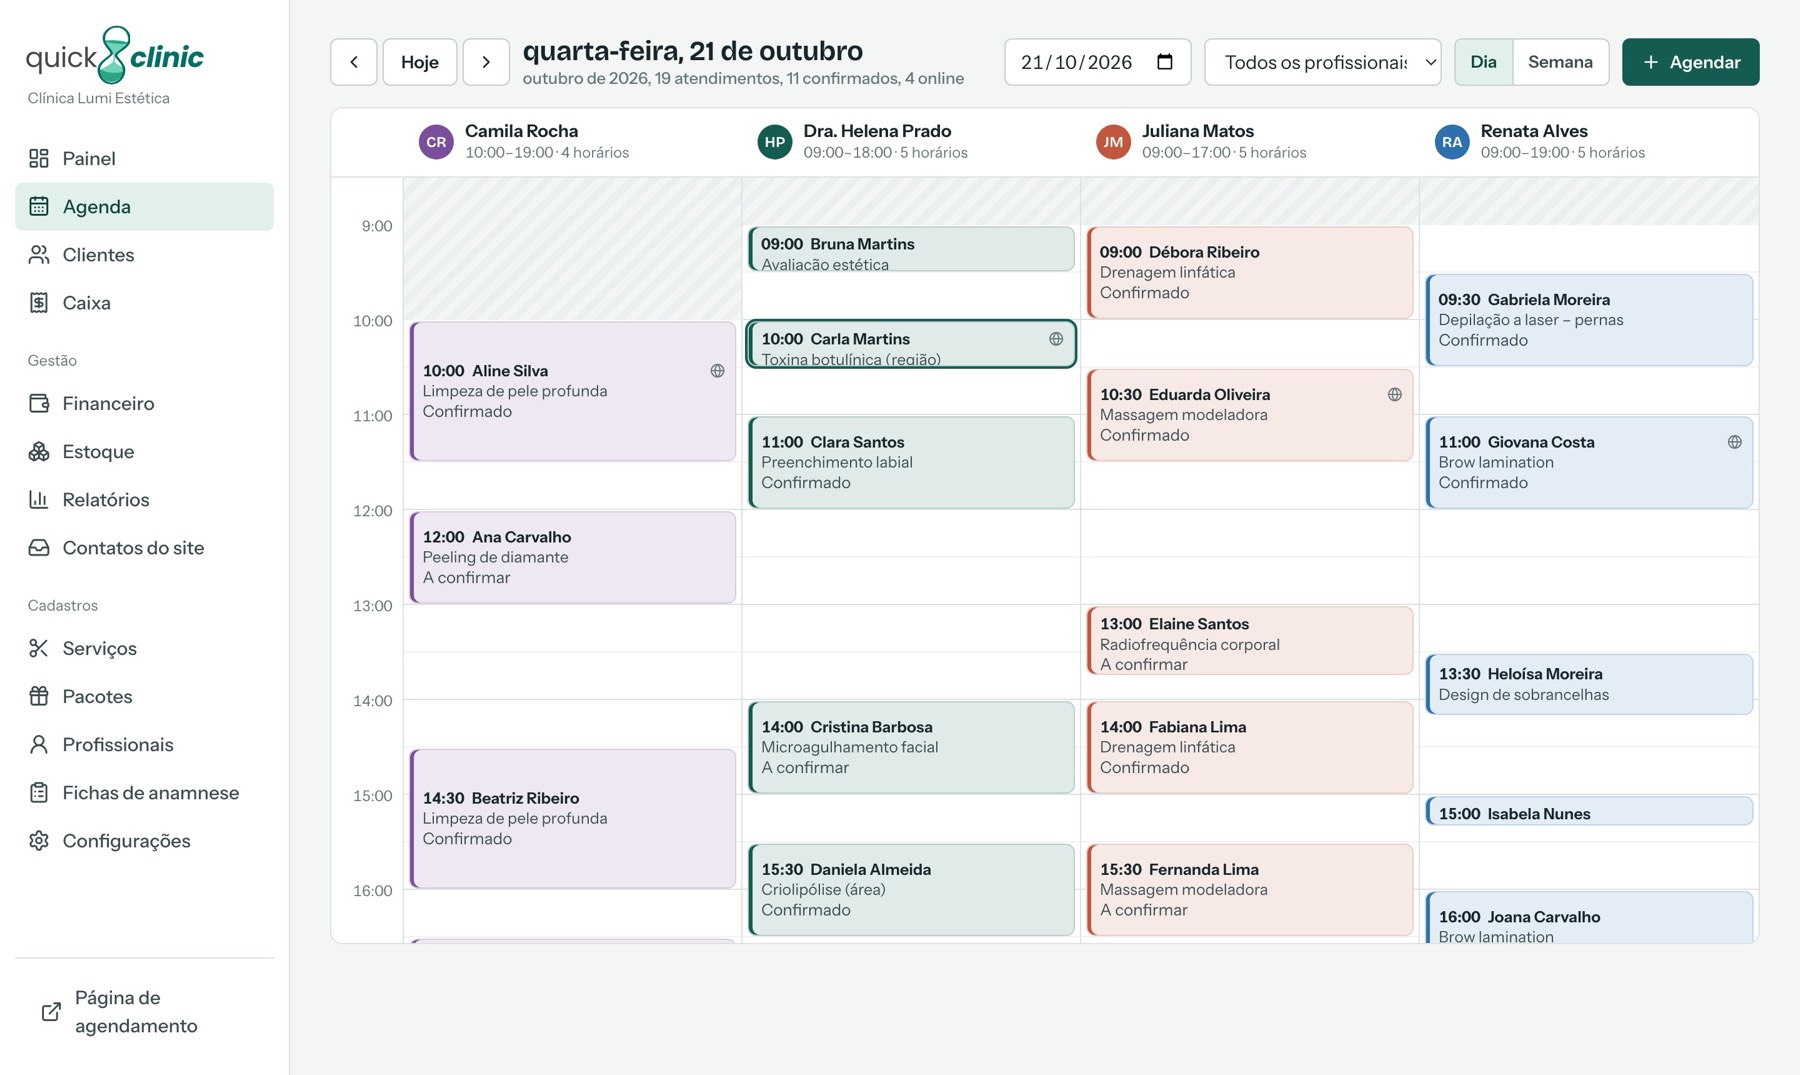Open the Agenda menu item

tap(144, 206)
